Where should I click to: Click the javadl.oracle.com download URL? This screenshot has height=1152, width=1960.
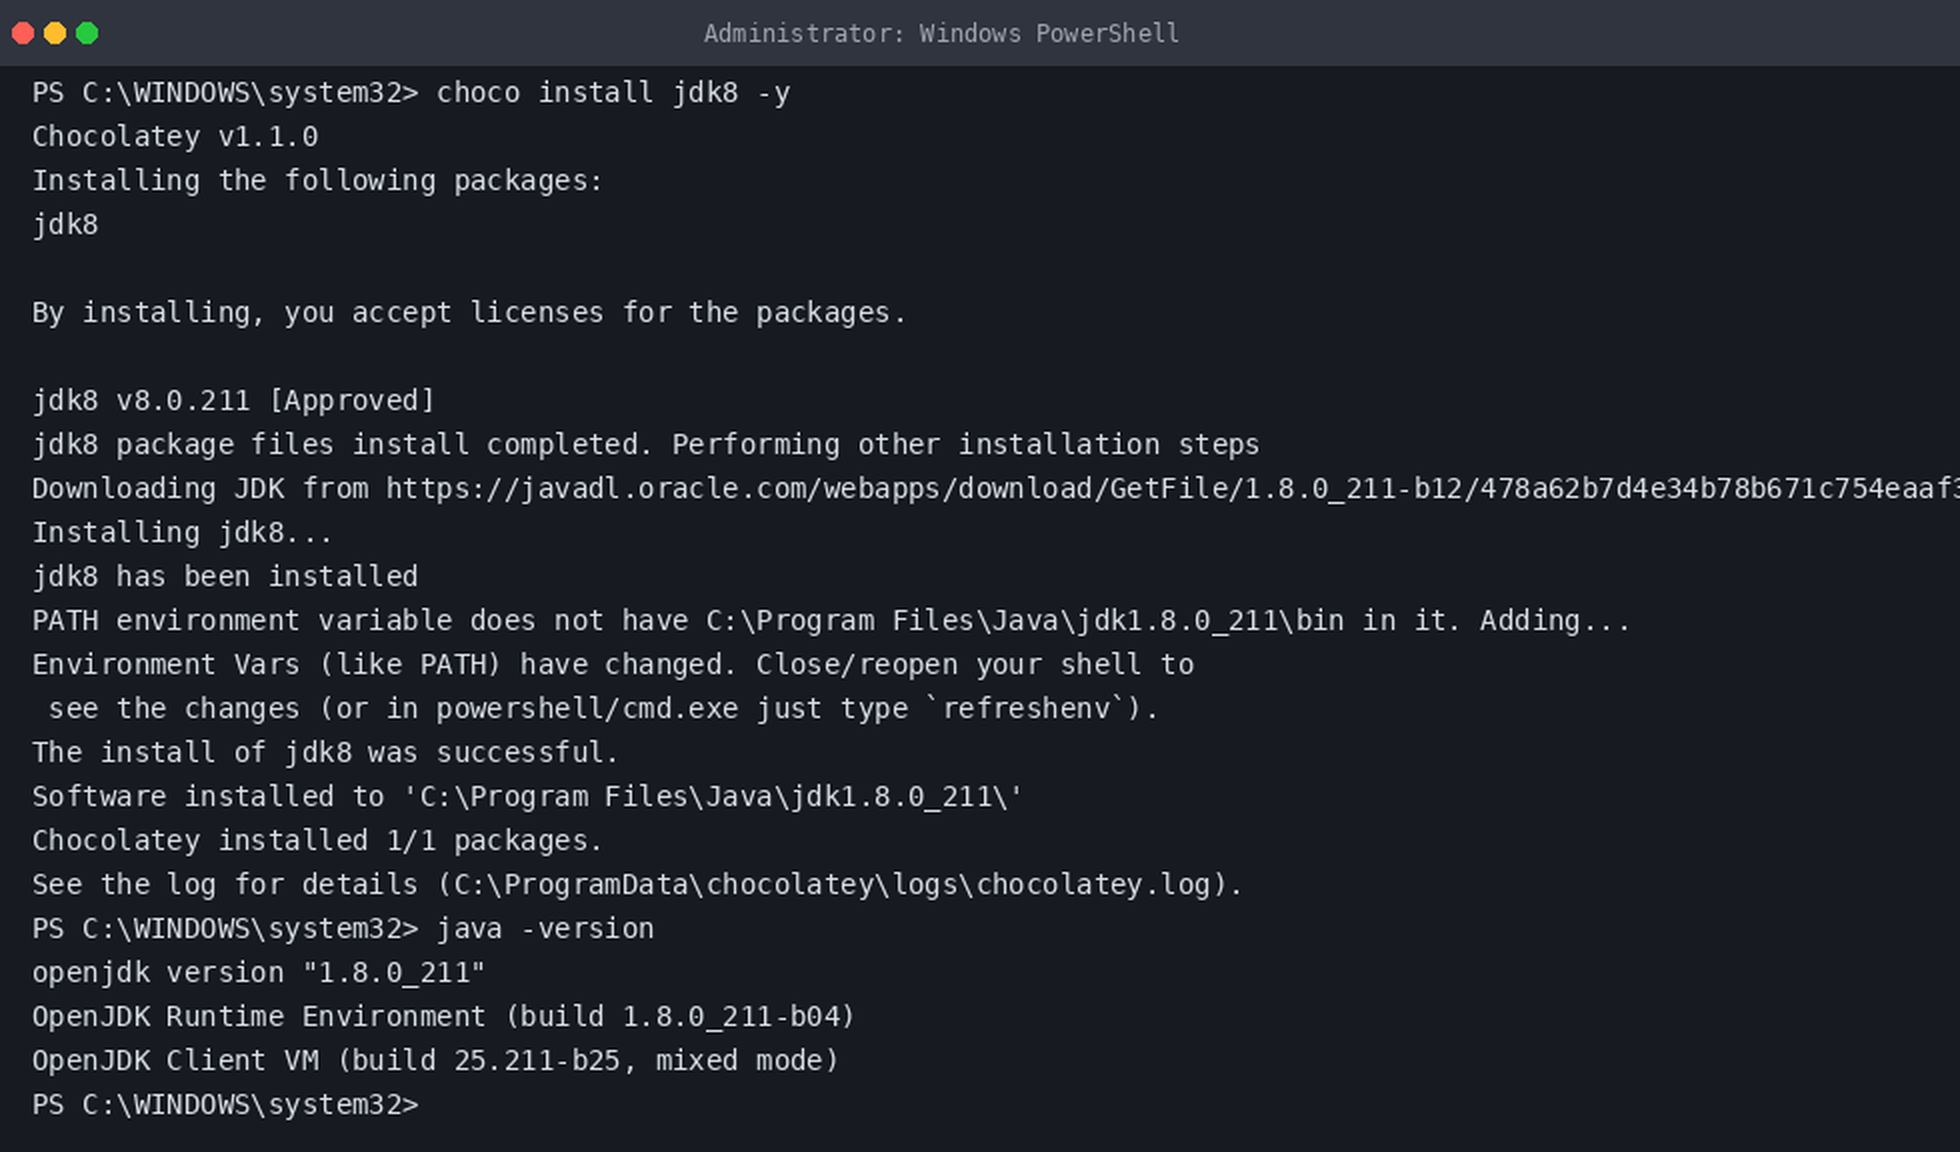[1173, 488]
